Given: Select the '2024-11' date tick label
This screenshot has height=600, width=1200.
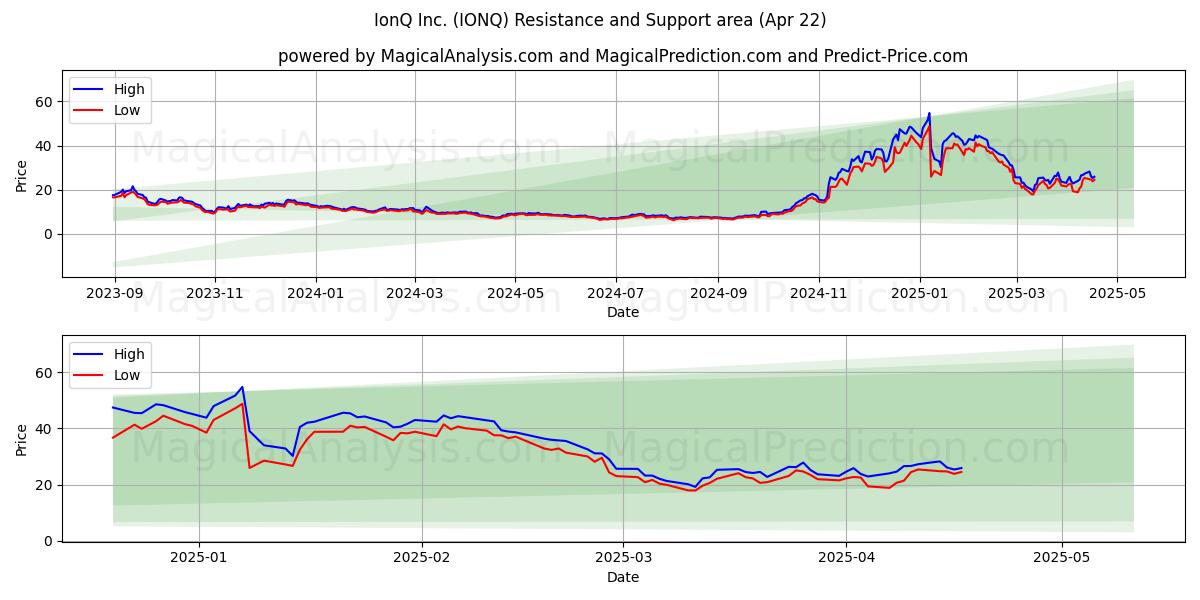Looking at the screenshot, I should tap(819, 293).
